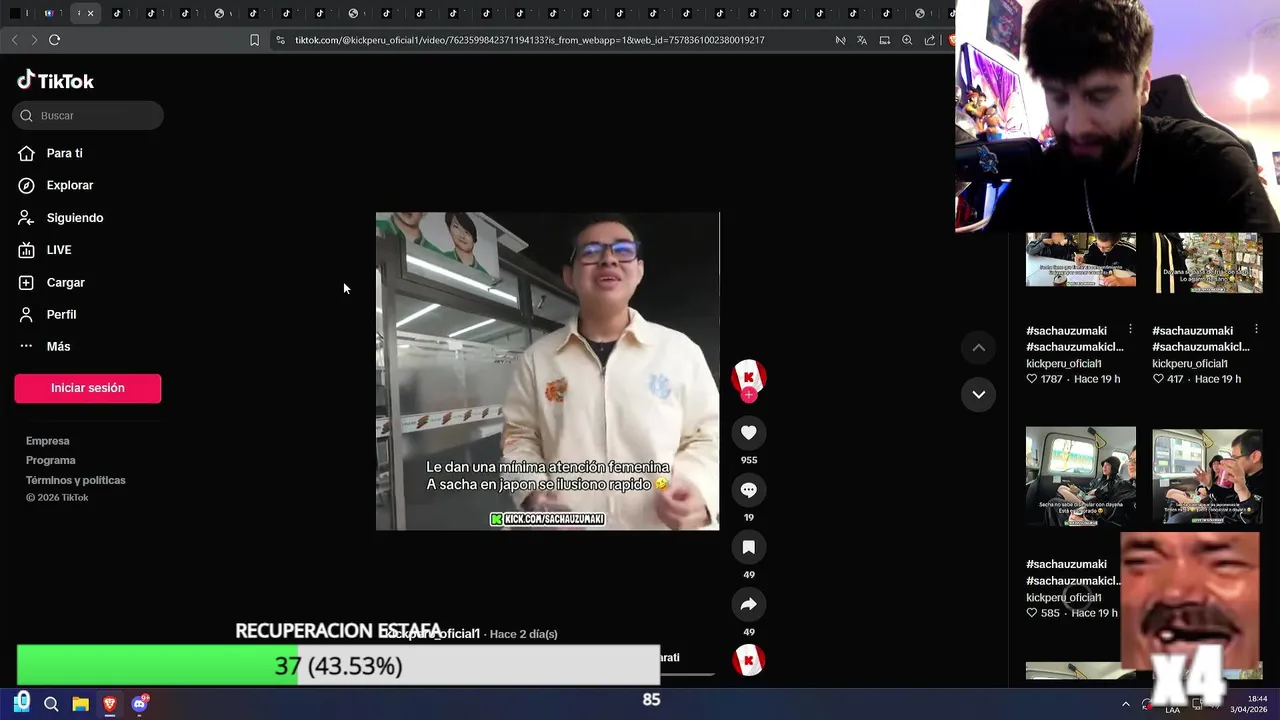Share the video with the arrow icon

pos(748,604)
